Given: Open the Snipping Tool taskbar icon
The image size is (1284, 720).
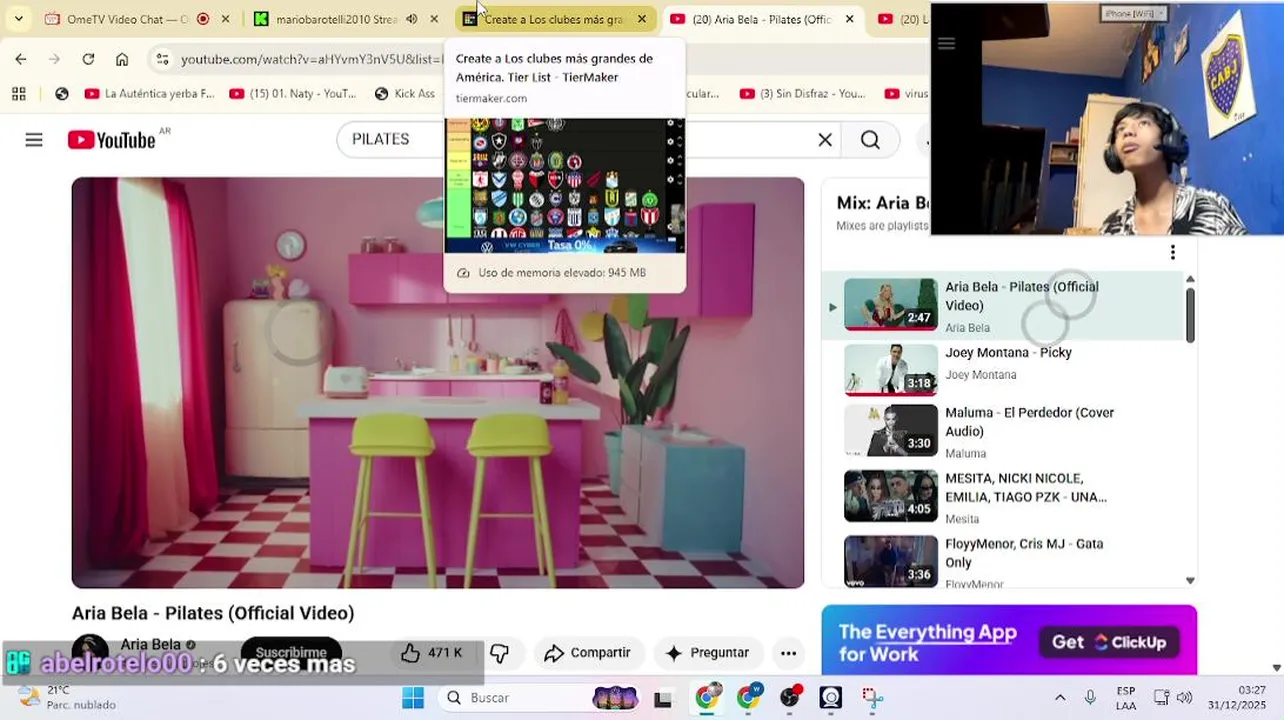Looking at the screenshot, I should 872,698.
